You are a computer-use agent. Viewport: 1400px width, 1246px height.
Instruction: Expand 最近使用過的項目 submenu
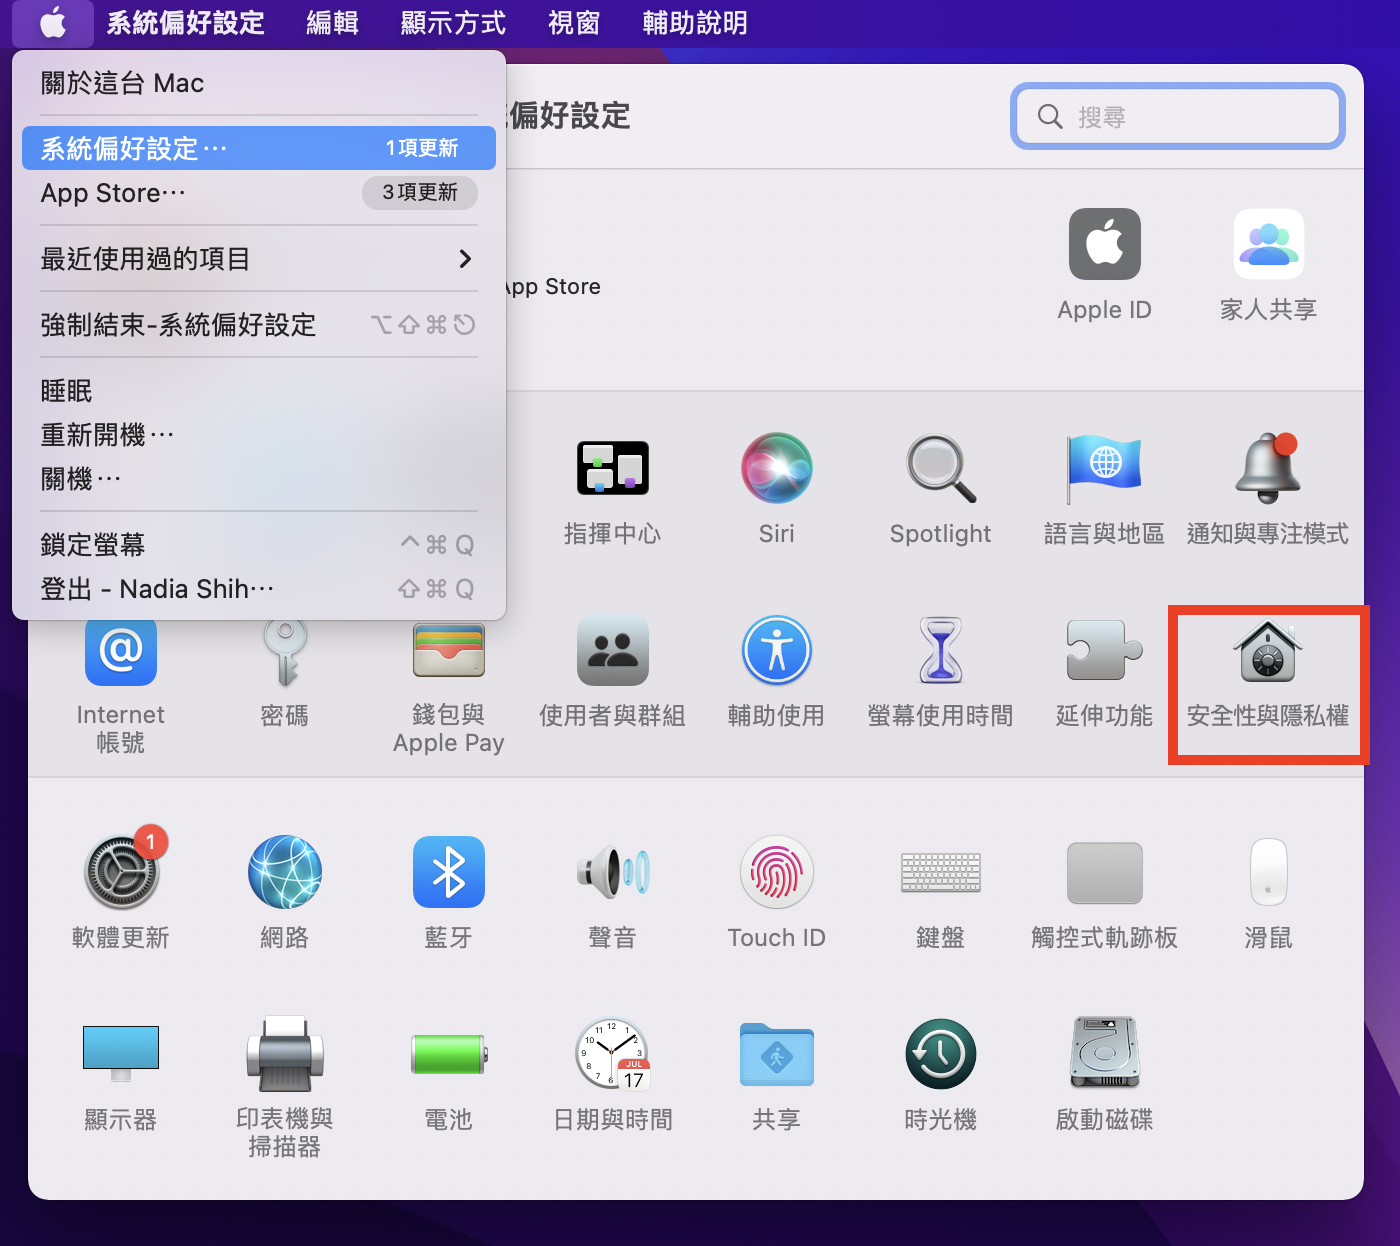coord(258,259)
